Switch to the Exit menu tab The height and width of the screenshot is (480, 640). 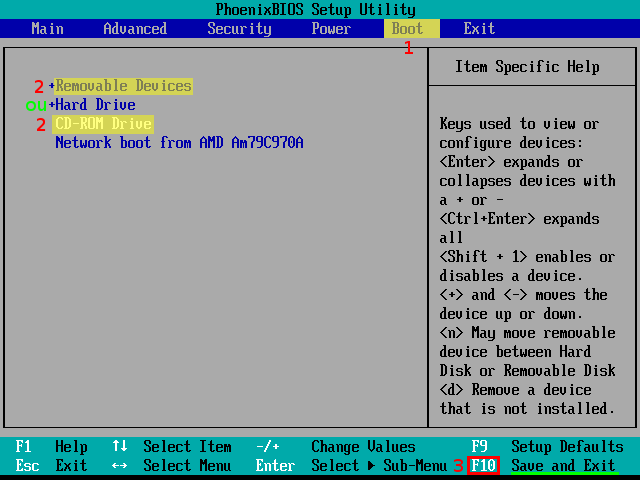[x=479, y=29]
